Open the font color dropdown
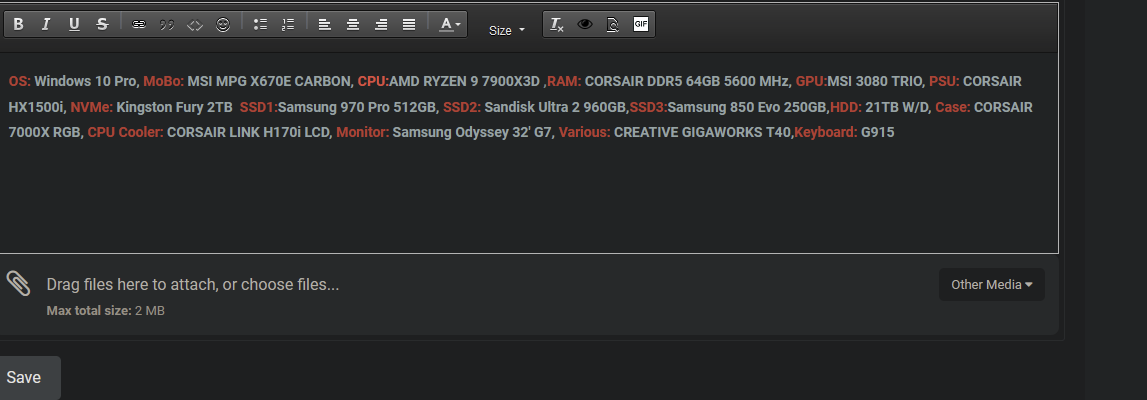 click(x=449, y=24)
